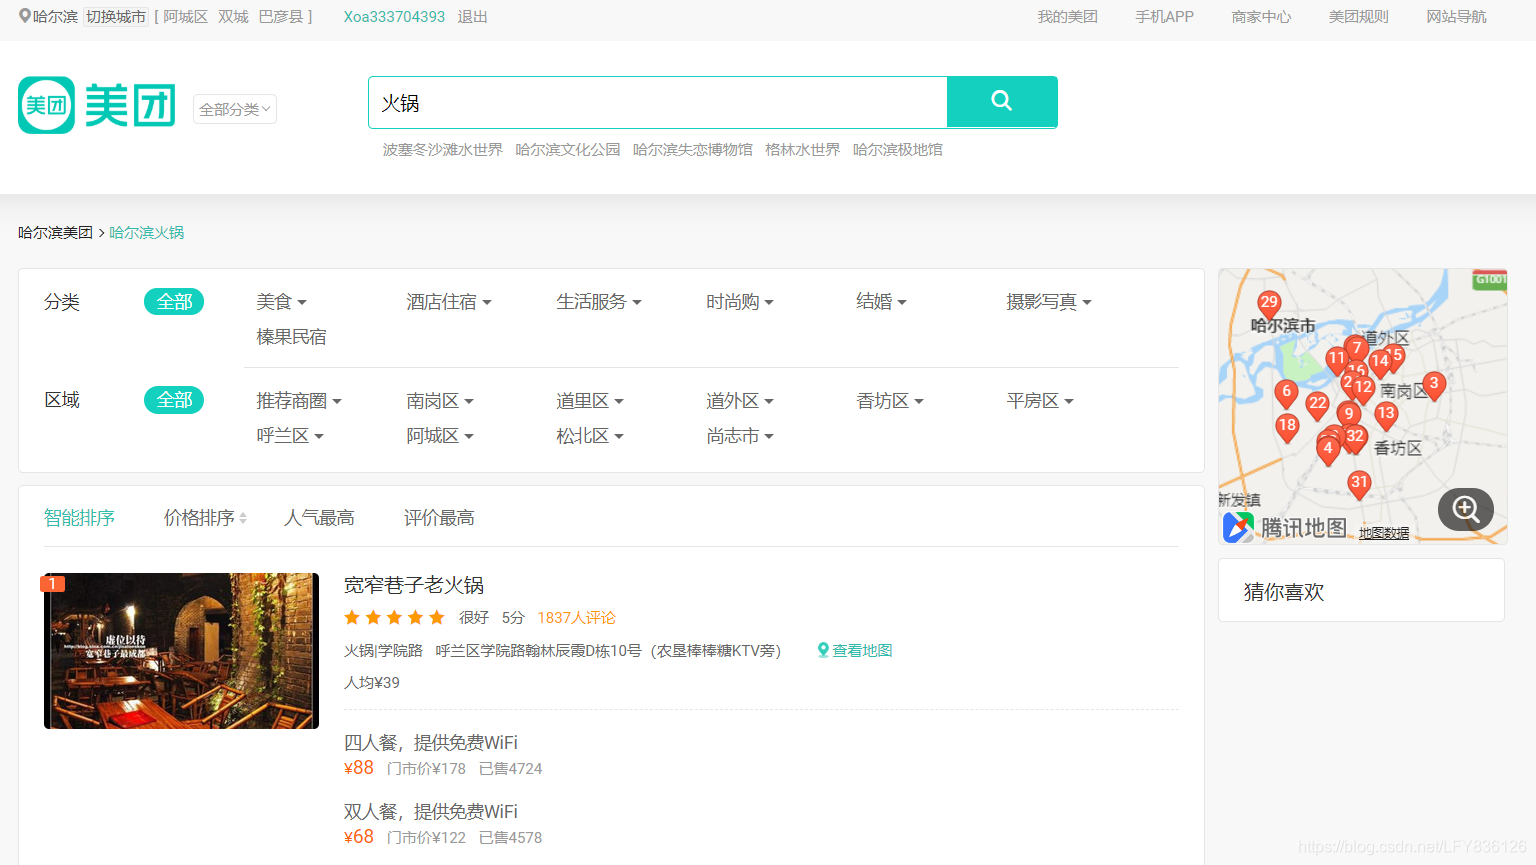Open 美团规则 in top navigation

tap(1358, 17)
